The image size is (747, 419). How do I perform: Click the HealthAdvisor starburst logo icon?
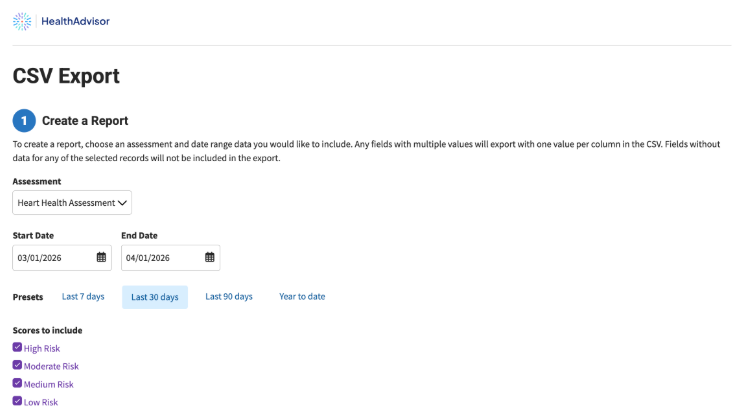point(22,21)
